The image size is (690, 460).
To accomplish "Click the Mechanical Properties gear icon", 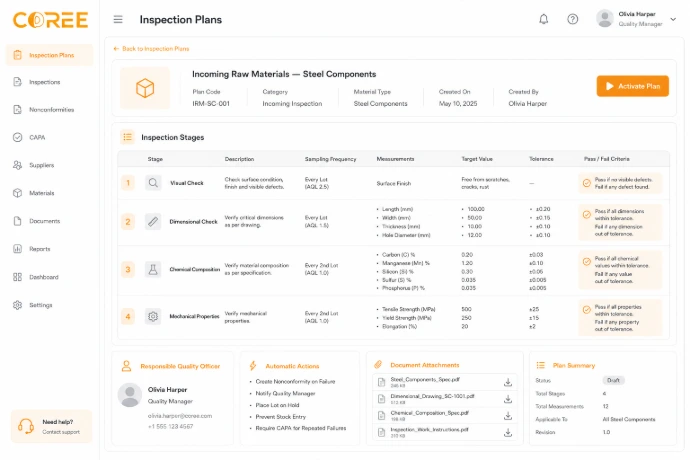I will pyautogui.click(x=153, y=316).
